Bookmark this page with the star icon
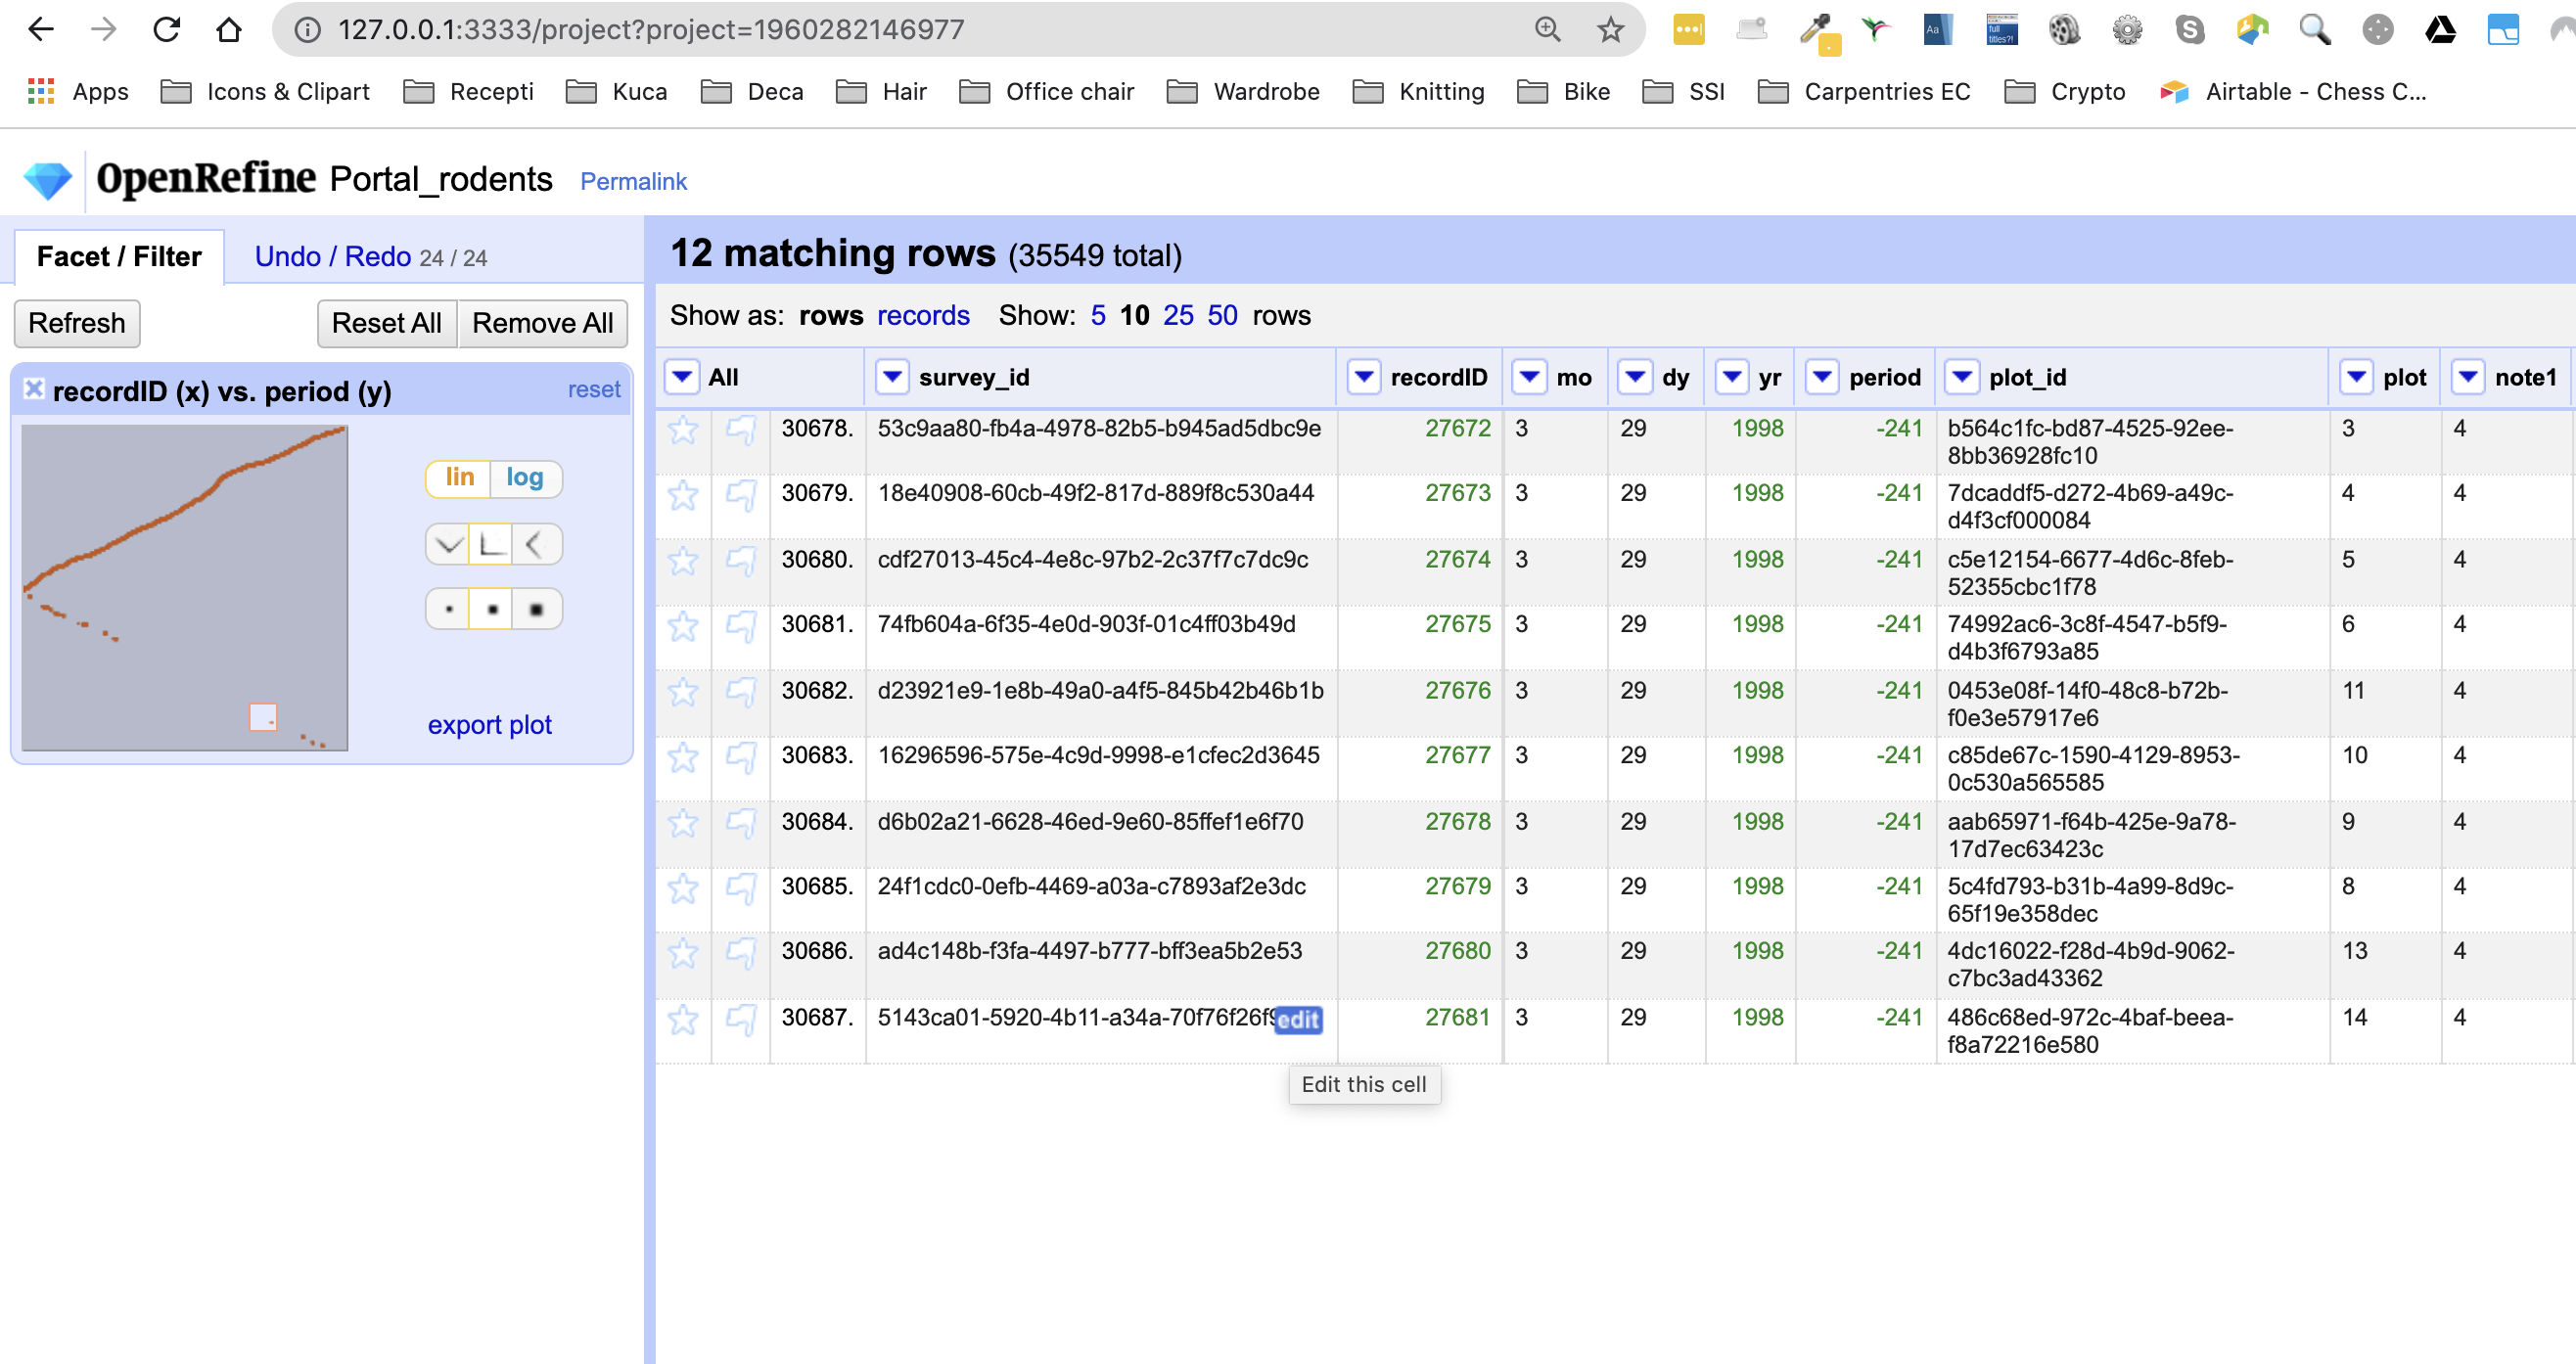Viewport: 2576px width, 1364px height. [1609, 30]
